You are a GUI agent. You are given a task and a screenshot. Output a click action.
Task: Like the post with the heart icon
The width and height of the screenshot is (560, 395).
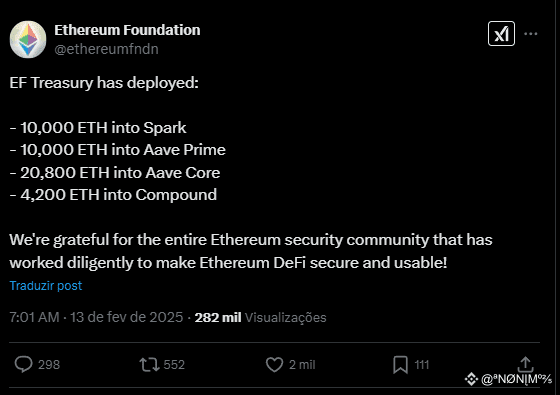(x=274, y=365)
